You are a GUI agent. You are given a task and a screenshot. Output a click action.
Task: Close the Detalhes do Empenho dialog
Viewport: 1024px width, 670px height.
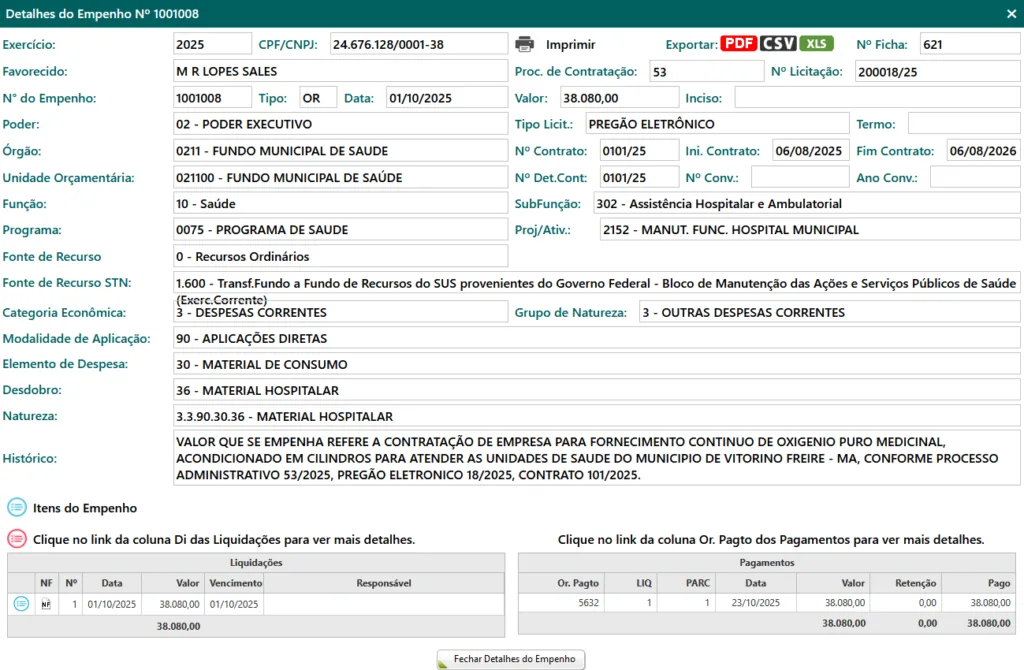(1011, 14)
